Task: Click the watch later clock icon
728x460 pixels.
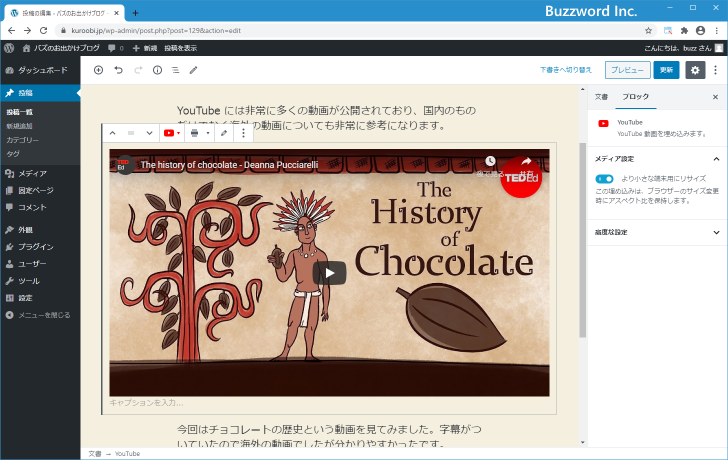Action: tap(490, 161)
